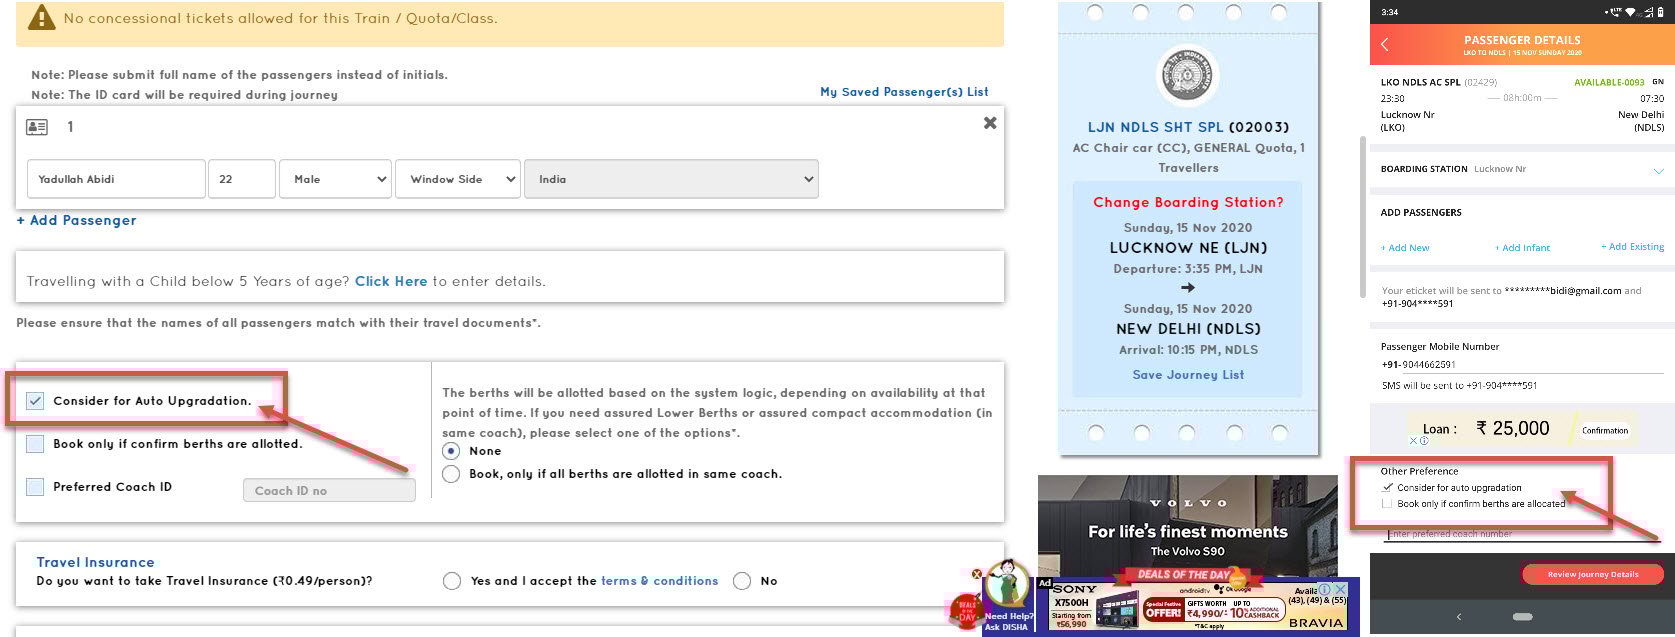Click the Indian Railways logo on the ticket

pyautogui.click(x=1187, y=77)
